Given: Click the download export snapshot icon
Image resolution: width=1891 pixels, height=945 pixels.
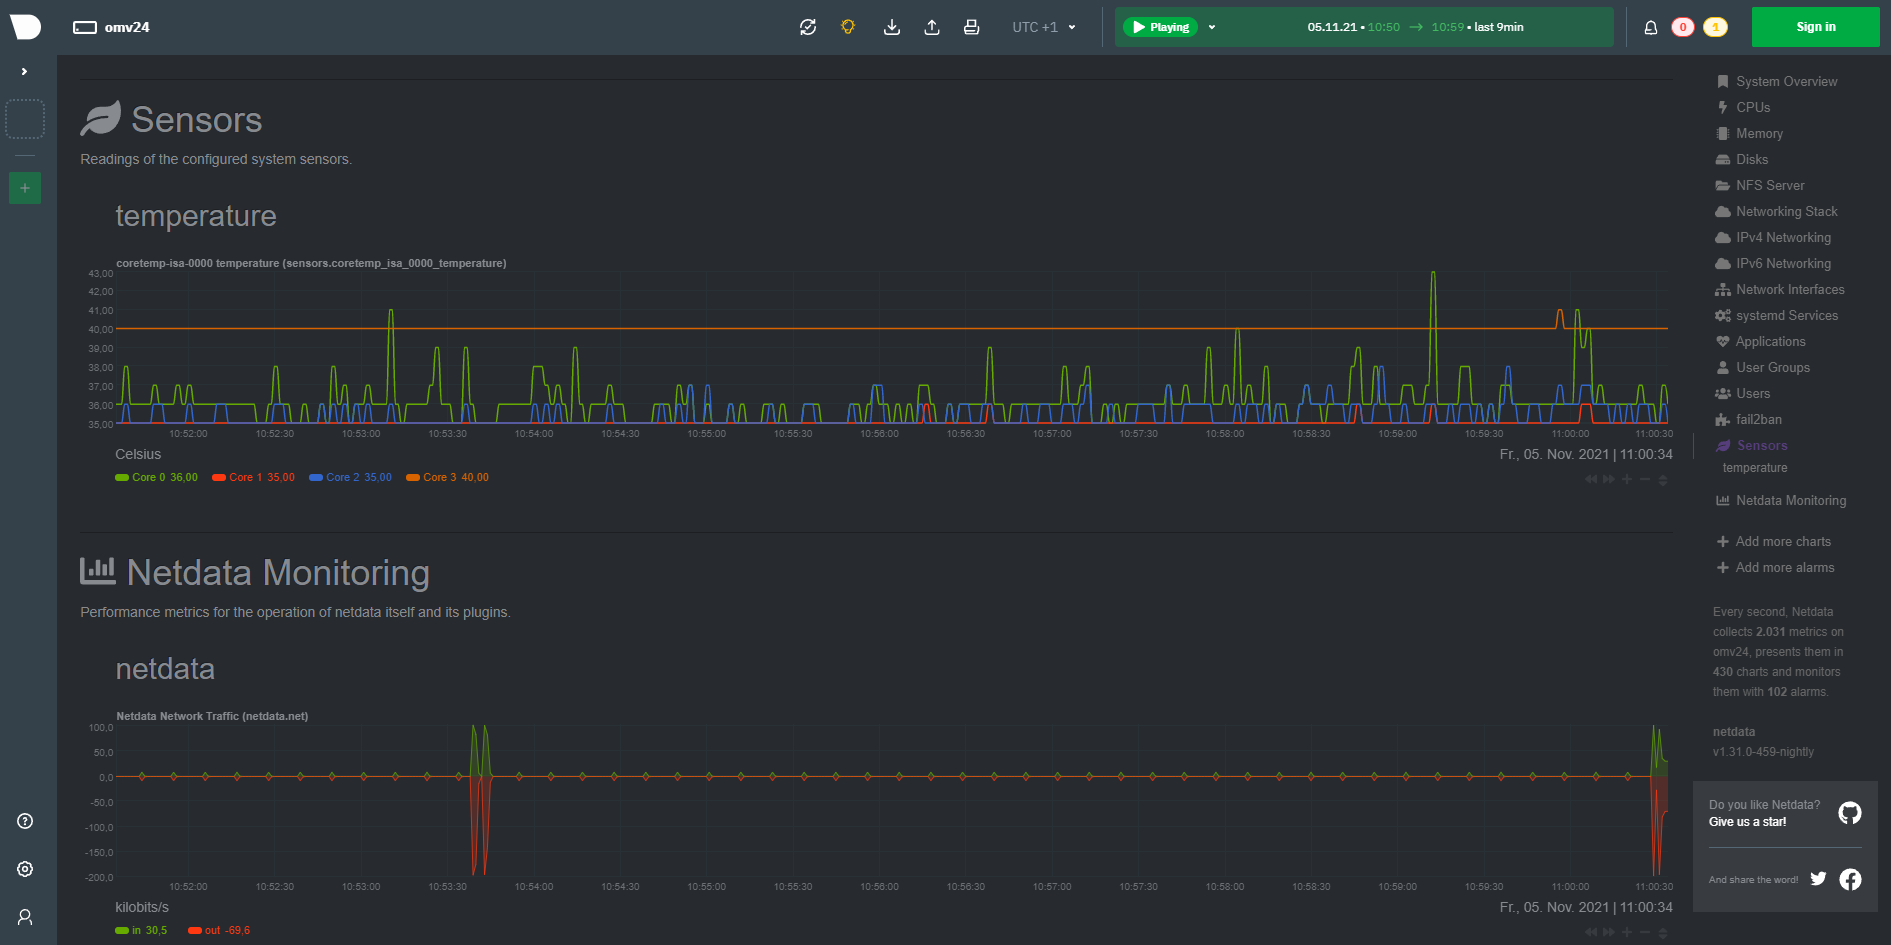Looking at the screenshot, I should [892, 27].
